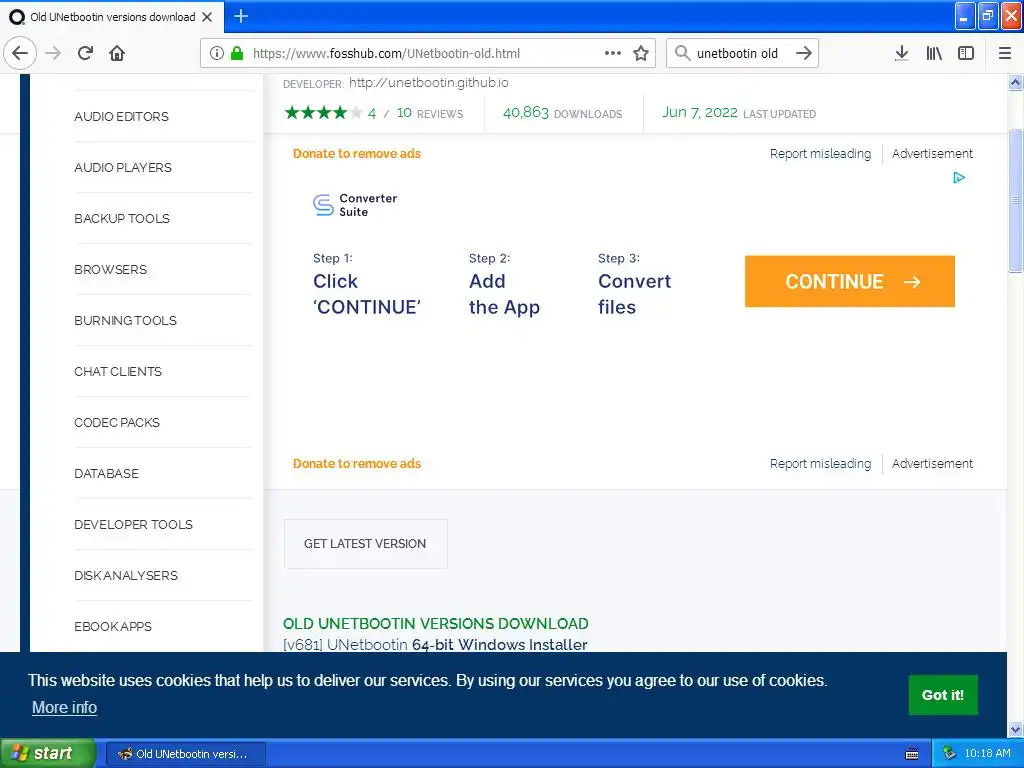Open the library bookmarks icon
This screenshot has width=1024, height=768.
(934, 53)
